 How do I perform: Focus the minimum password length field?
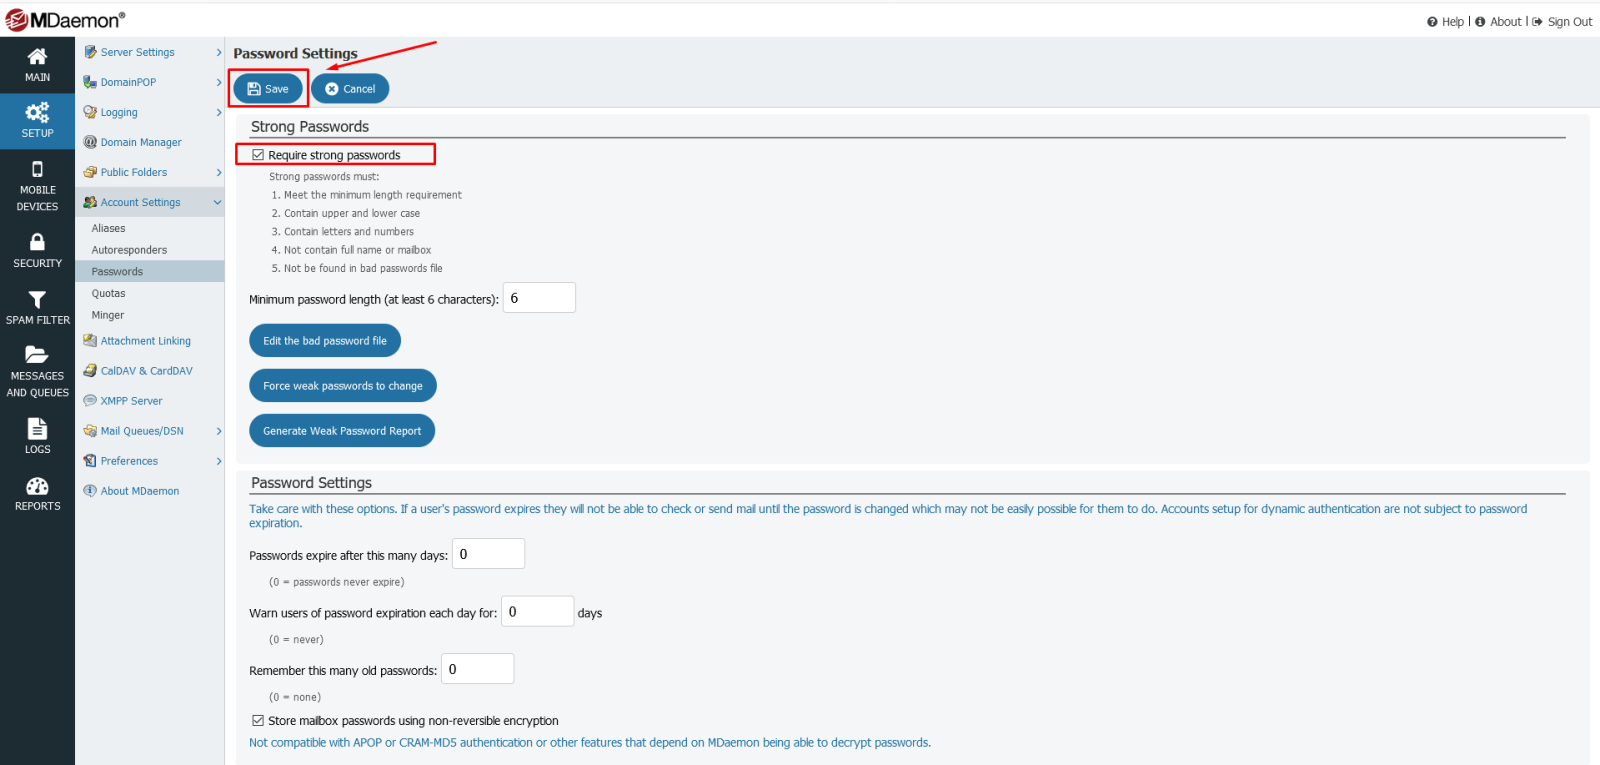pyautogui.click(x=539, y=298)
